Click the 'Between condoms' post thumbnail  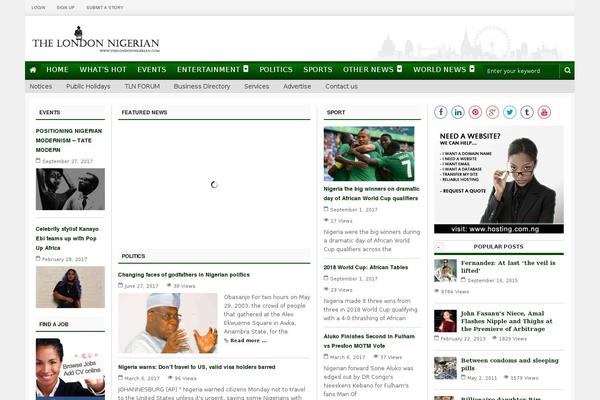point(445,368)
